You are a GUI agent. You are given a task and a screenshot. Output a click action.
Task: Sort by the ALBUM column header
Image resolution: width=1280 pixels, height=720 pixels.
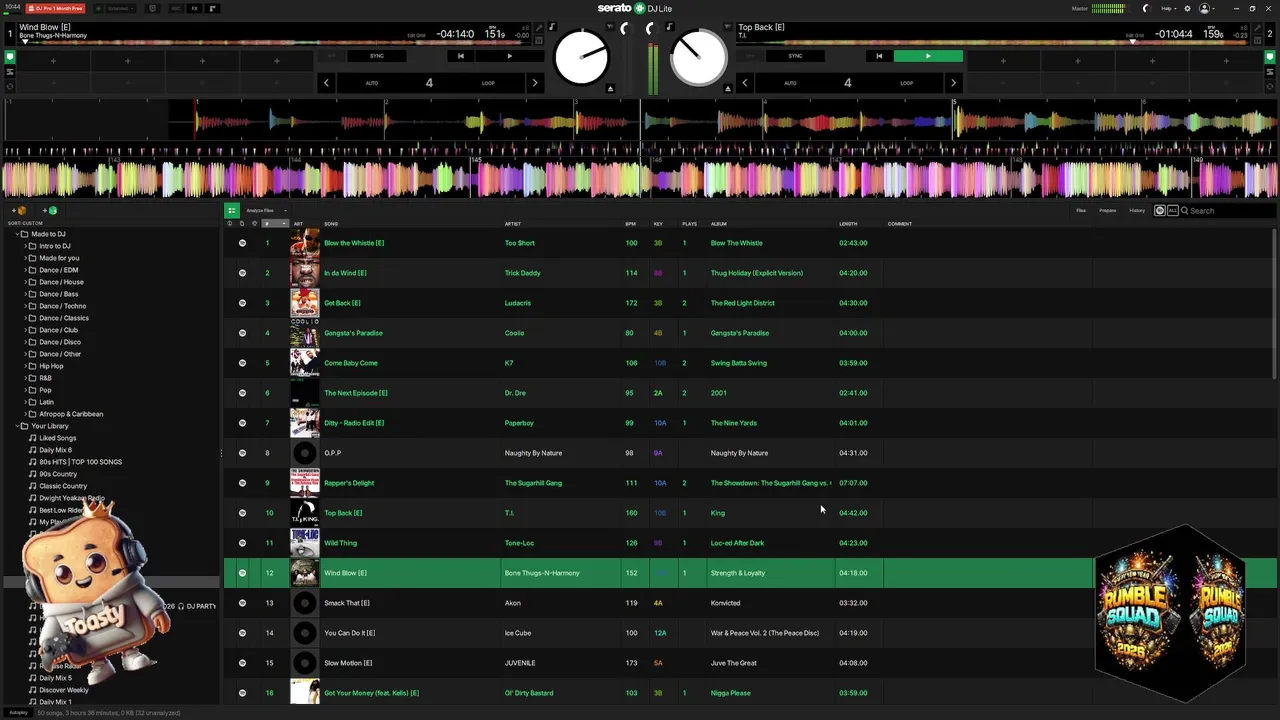[719, 224]
